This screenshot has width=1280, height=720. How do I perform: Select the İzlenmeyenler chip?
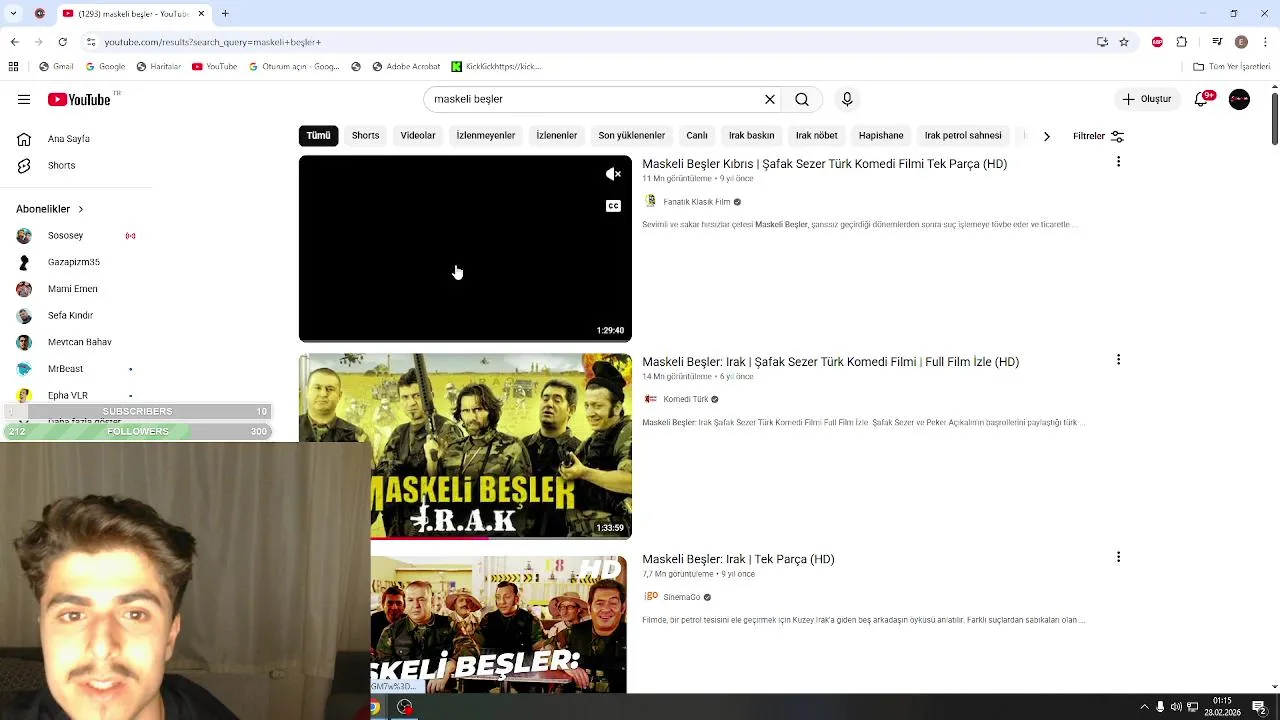click(x=486, y=135)
